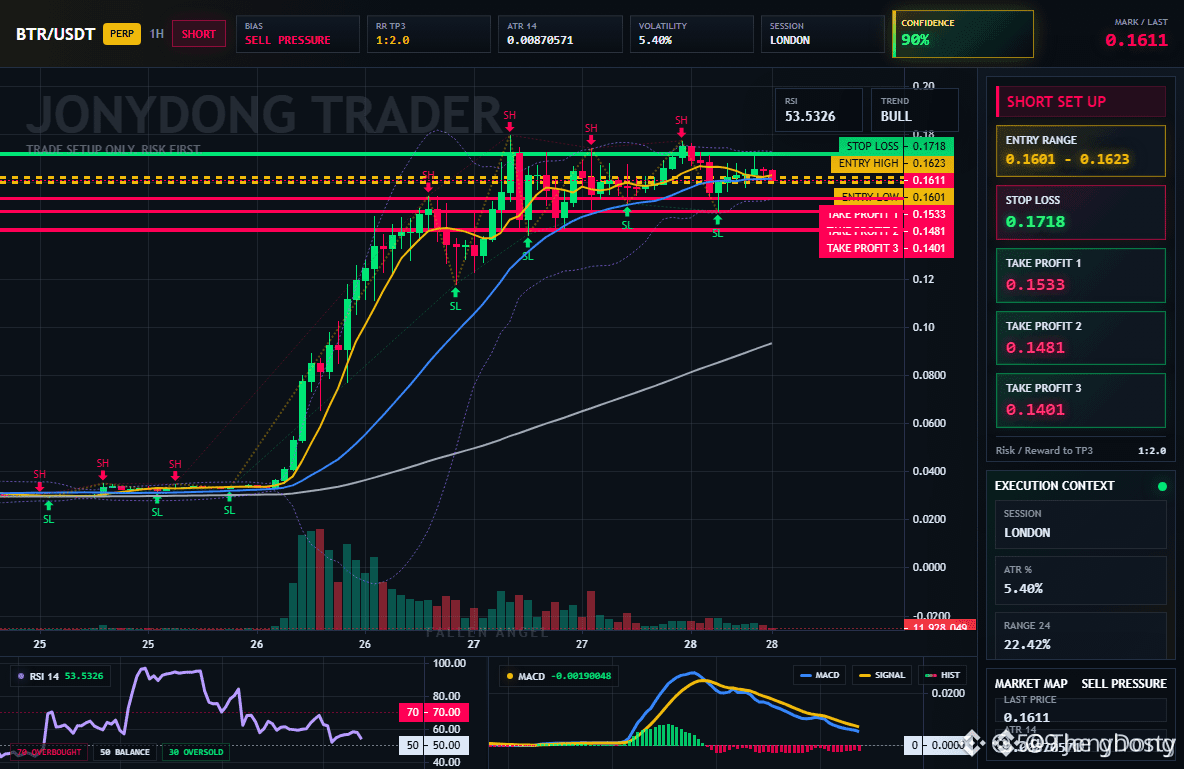1184x769 pixels.
Task: Click the 0.10 price axis label
Action: coord(923,327)
